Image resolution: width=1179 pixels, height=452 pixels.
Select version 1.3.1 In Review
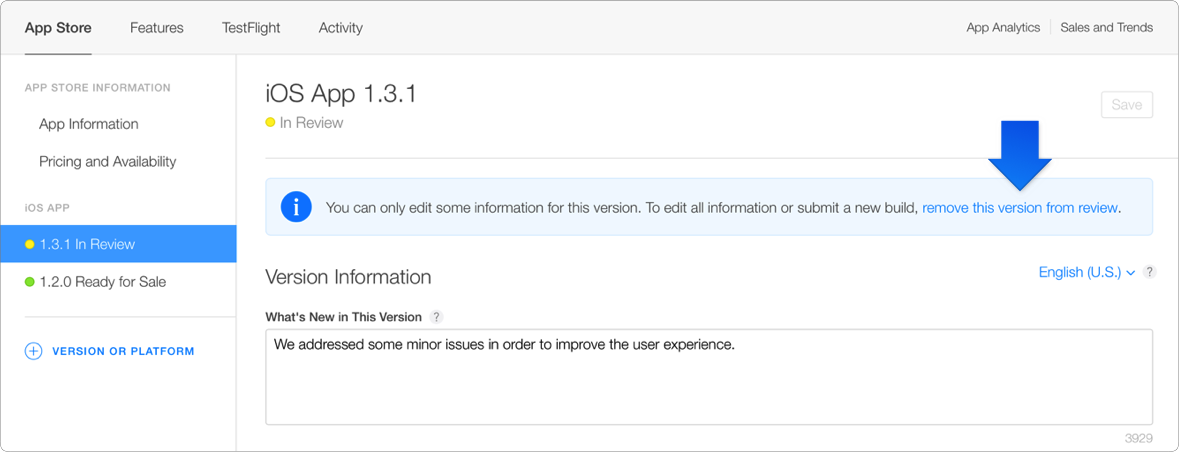tap(118, 244)
